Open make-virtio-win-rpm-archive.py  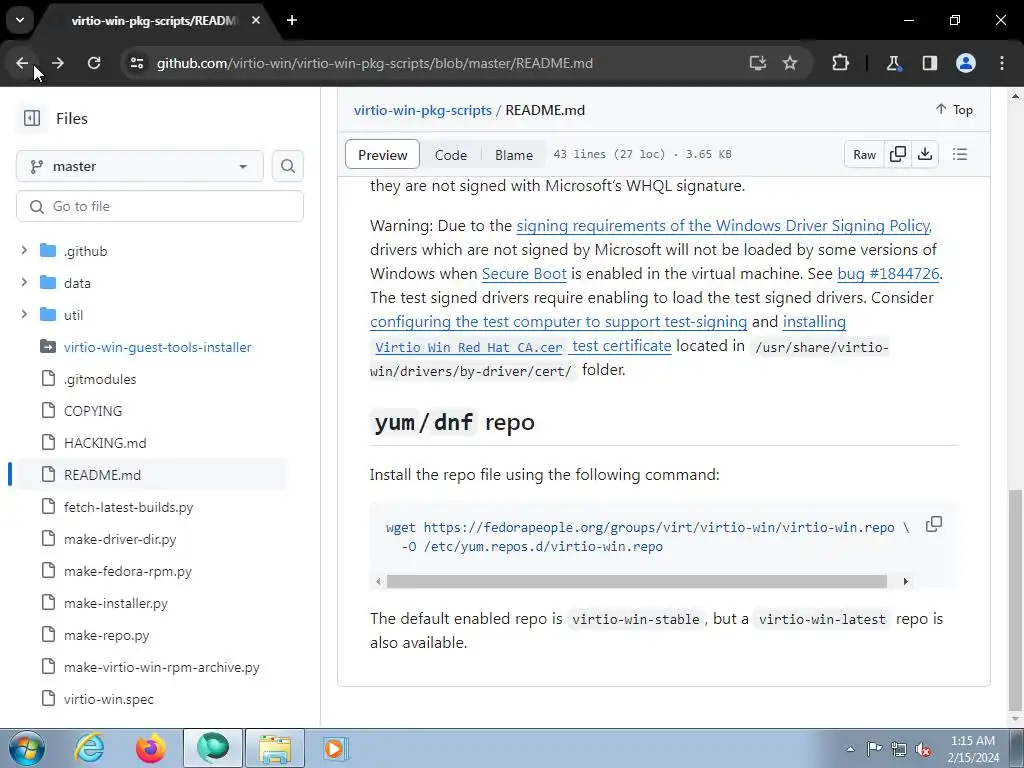click(x=162, y=667)
